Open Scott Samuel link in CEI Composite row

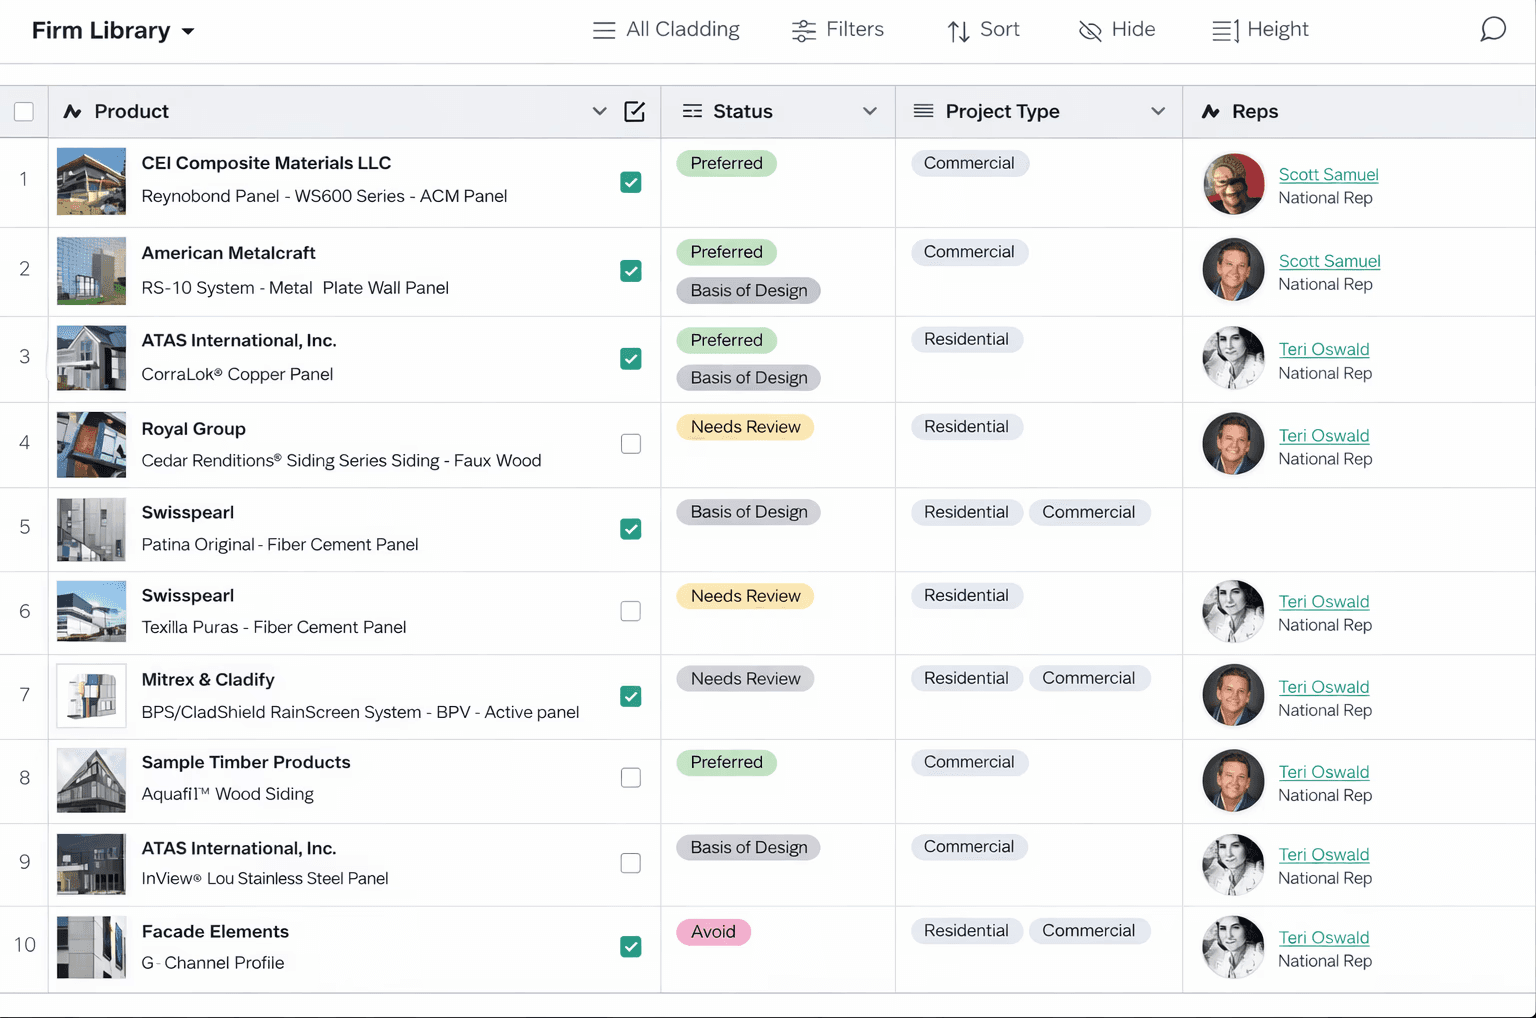1328,174
